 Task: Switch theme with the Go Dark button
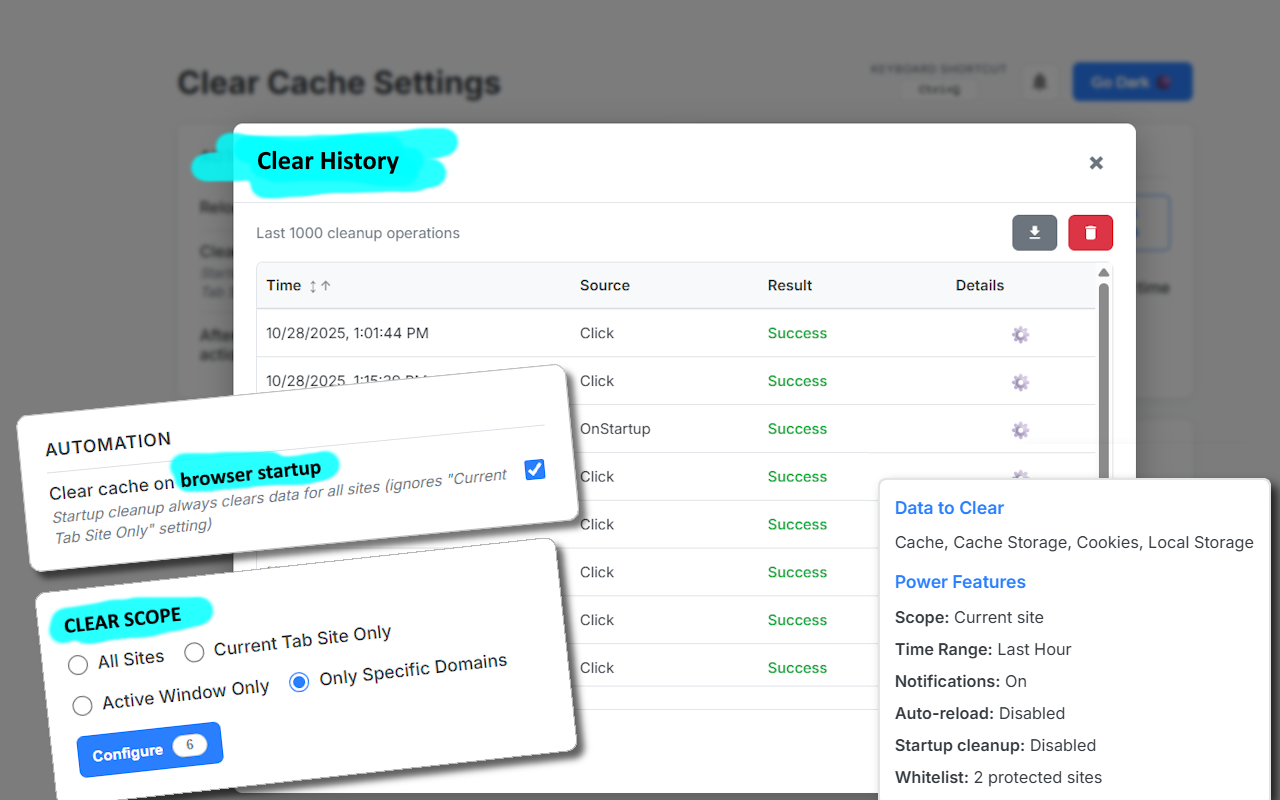click(1132, 82)
